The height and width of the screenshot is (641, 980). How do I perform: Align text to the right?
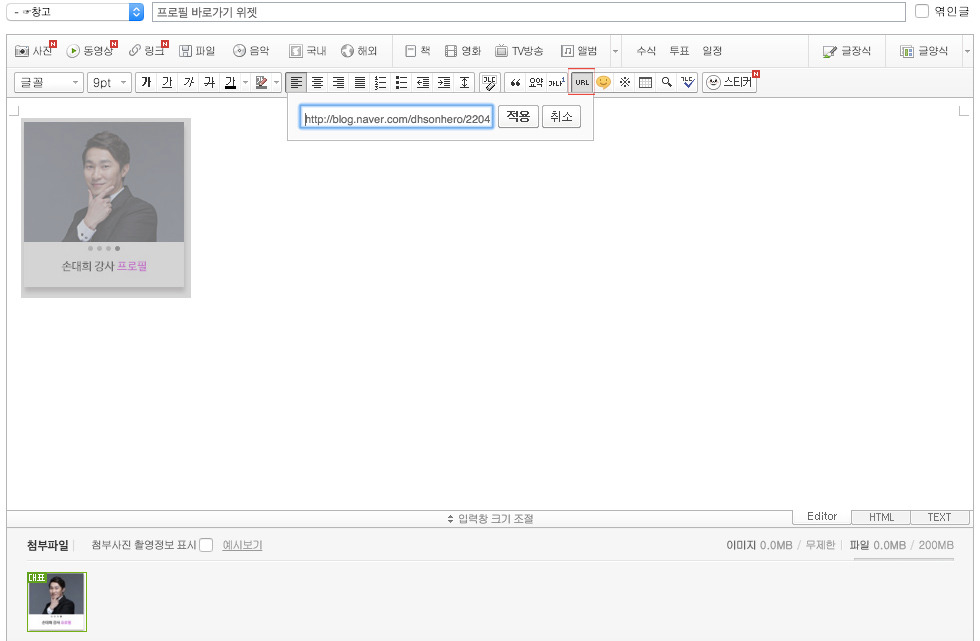[339, 82]
